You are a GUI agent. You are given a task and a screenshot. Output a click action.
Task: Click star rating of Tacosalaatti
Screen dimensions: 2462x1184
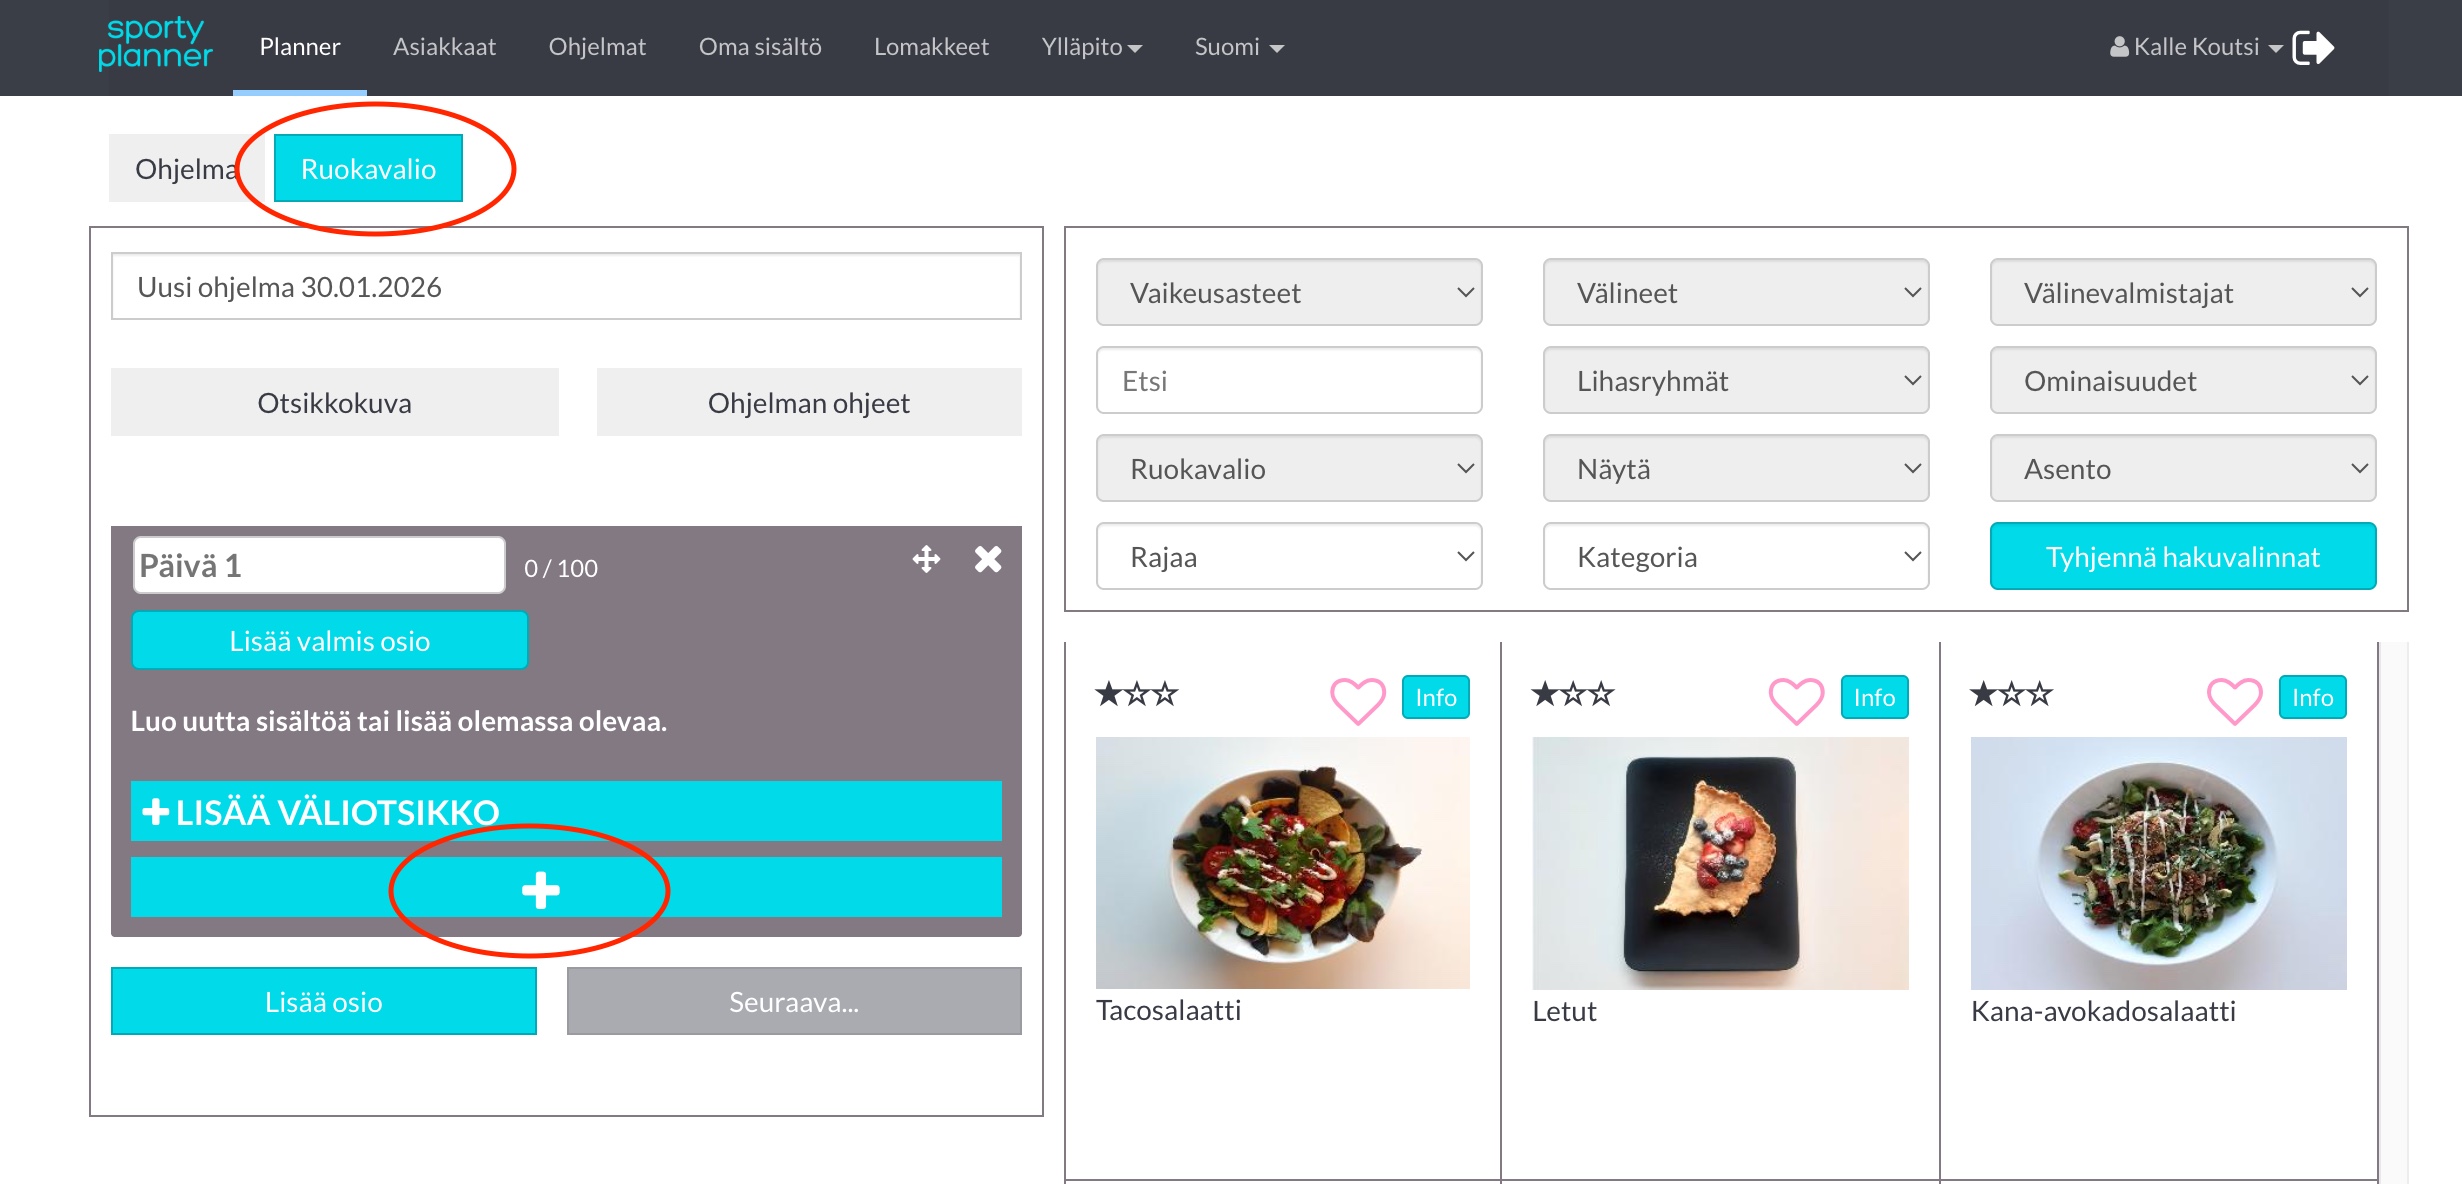click(1137, 694)
